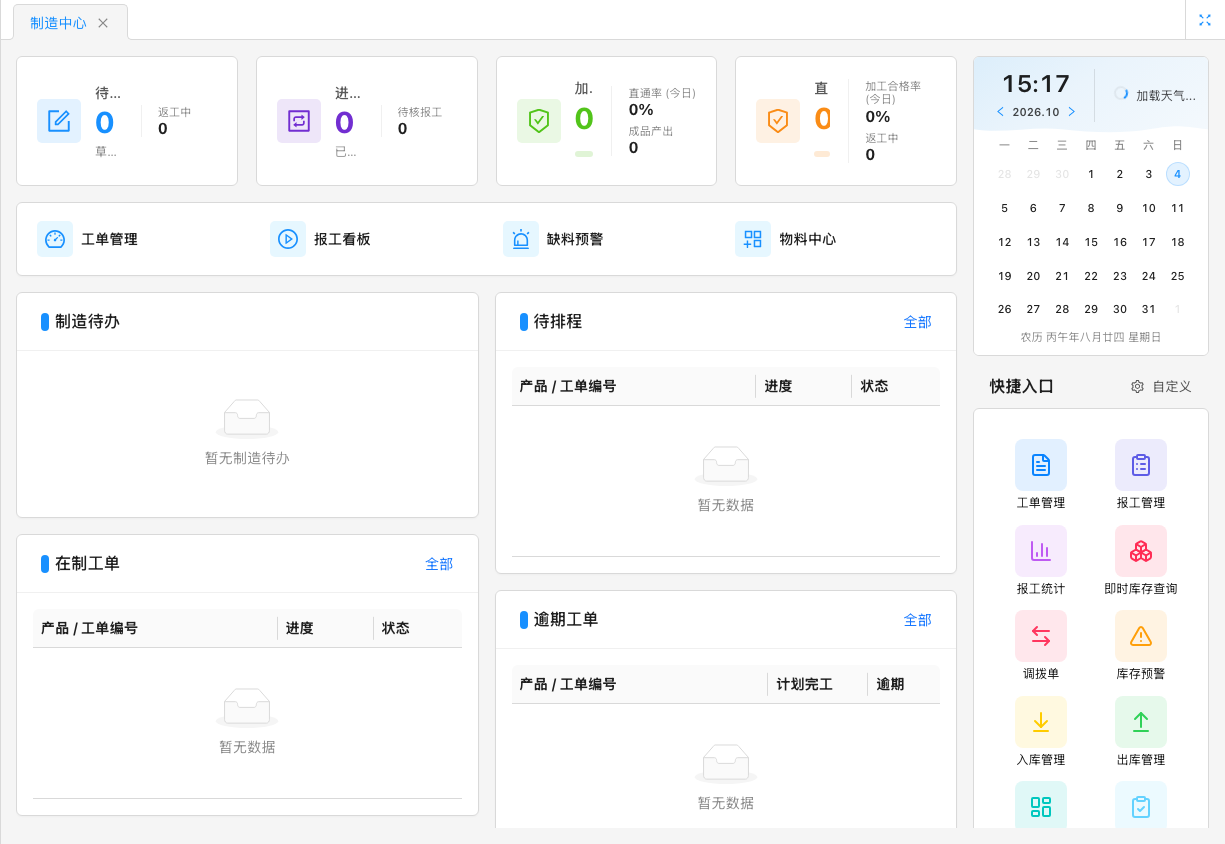Viewport: 1225px width, 844px height.
Task: Open 调拨单 transfer arrows icon
Action: (x=1041, y=636)
